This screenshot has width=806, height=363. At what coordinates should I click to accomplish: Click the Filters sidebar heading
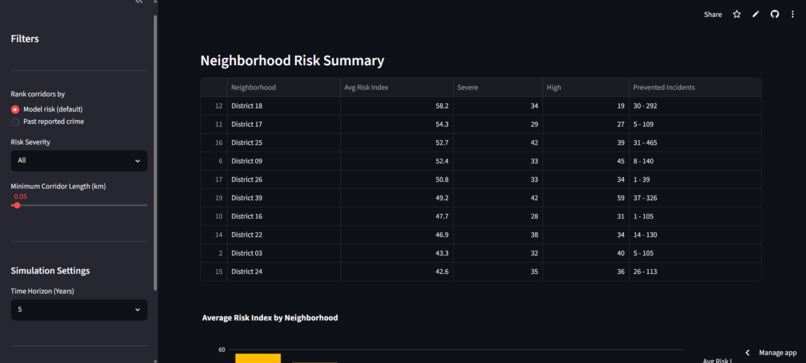pos(25,39)
